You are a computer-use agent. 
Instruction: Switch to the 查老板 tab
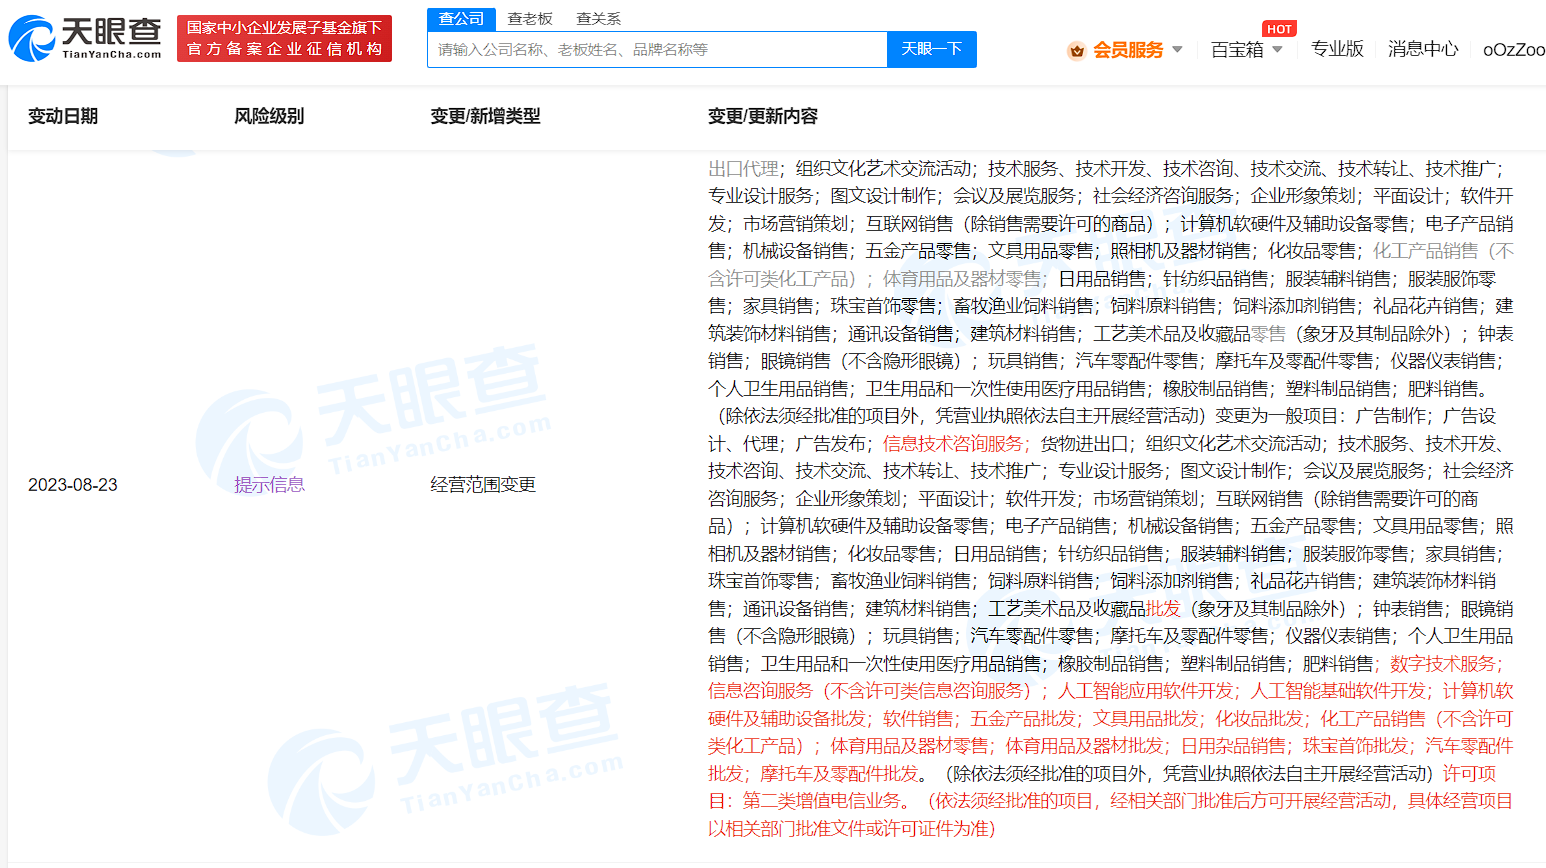coord(530,18)
